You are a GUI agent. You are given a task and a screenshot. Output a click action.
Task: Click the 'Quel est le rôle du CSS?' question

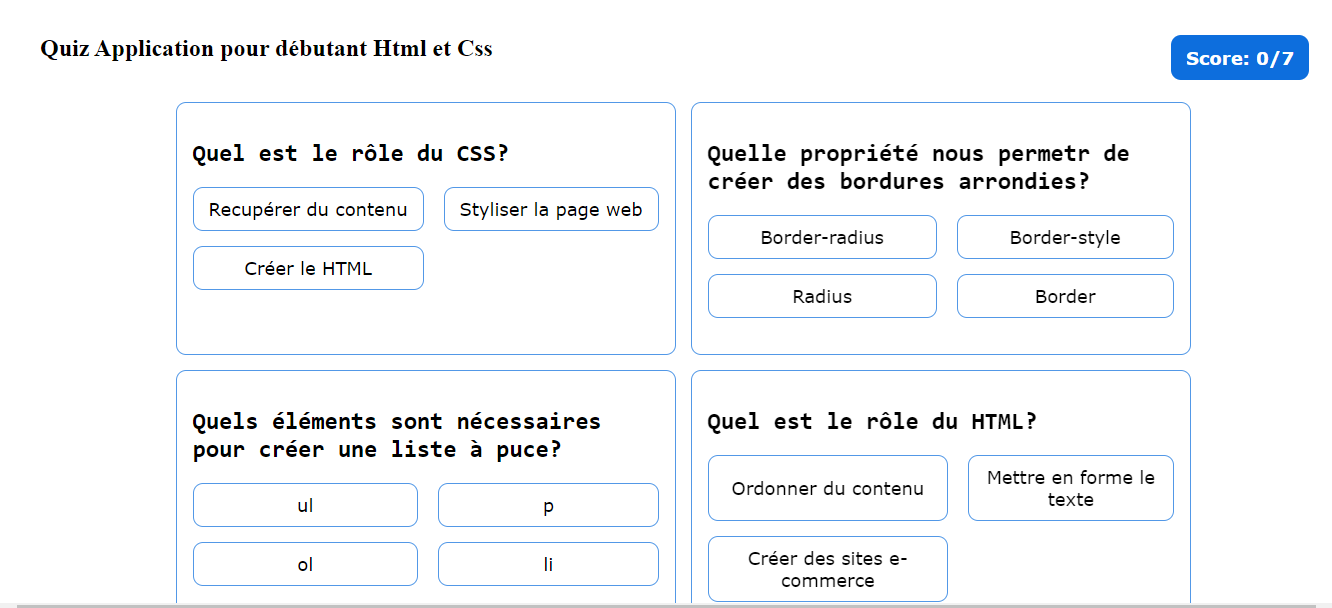pyautogui.click(x=350, y=154)
